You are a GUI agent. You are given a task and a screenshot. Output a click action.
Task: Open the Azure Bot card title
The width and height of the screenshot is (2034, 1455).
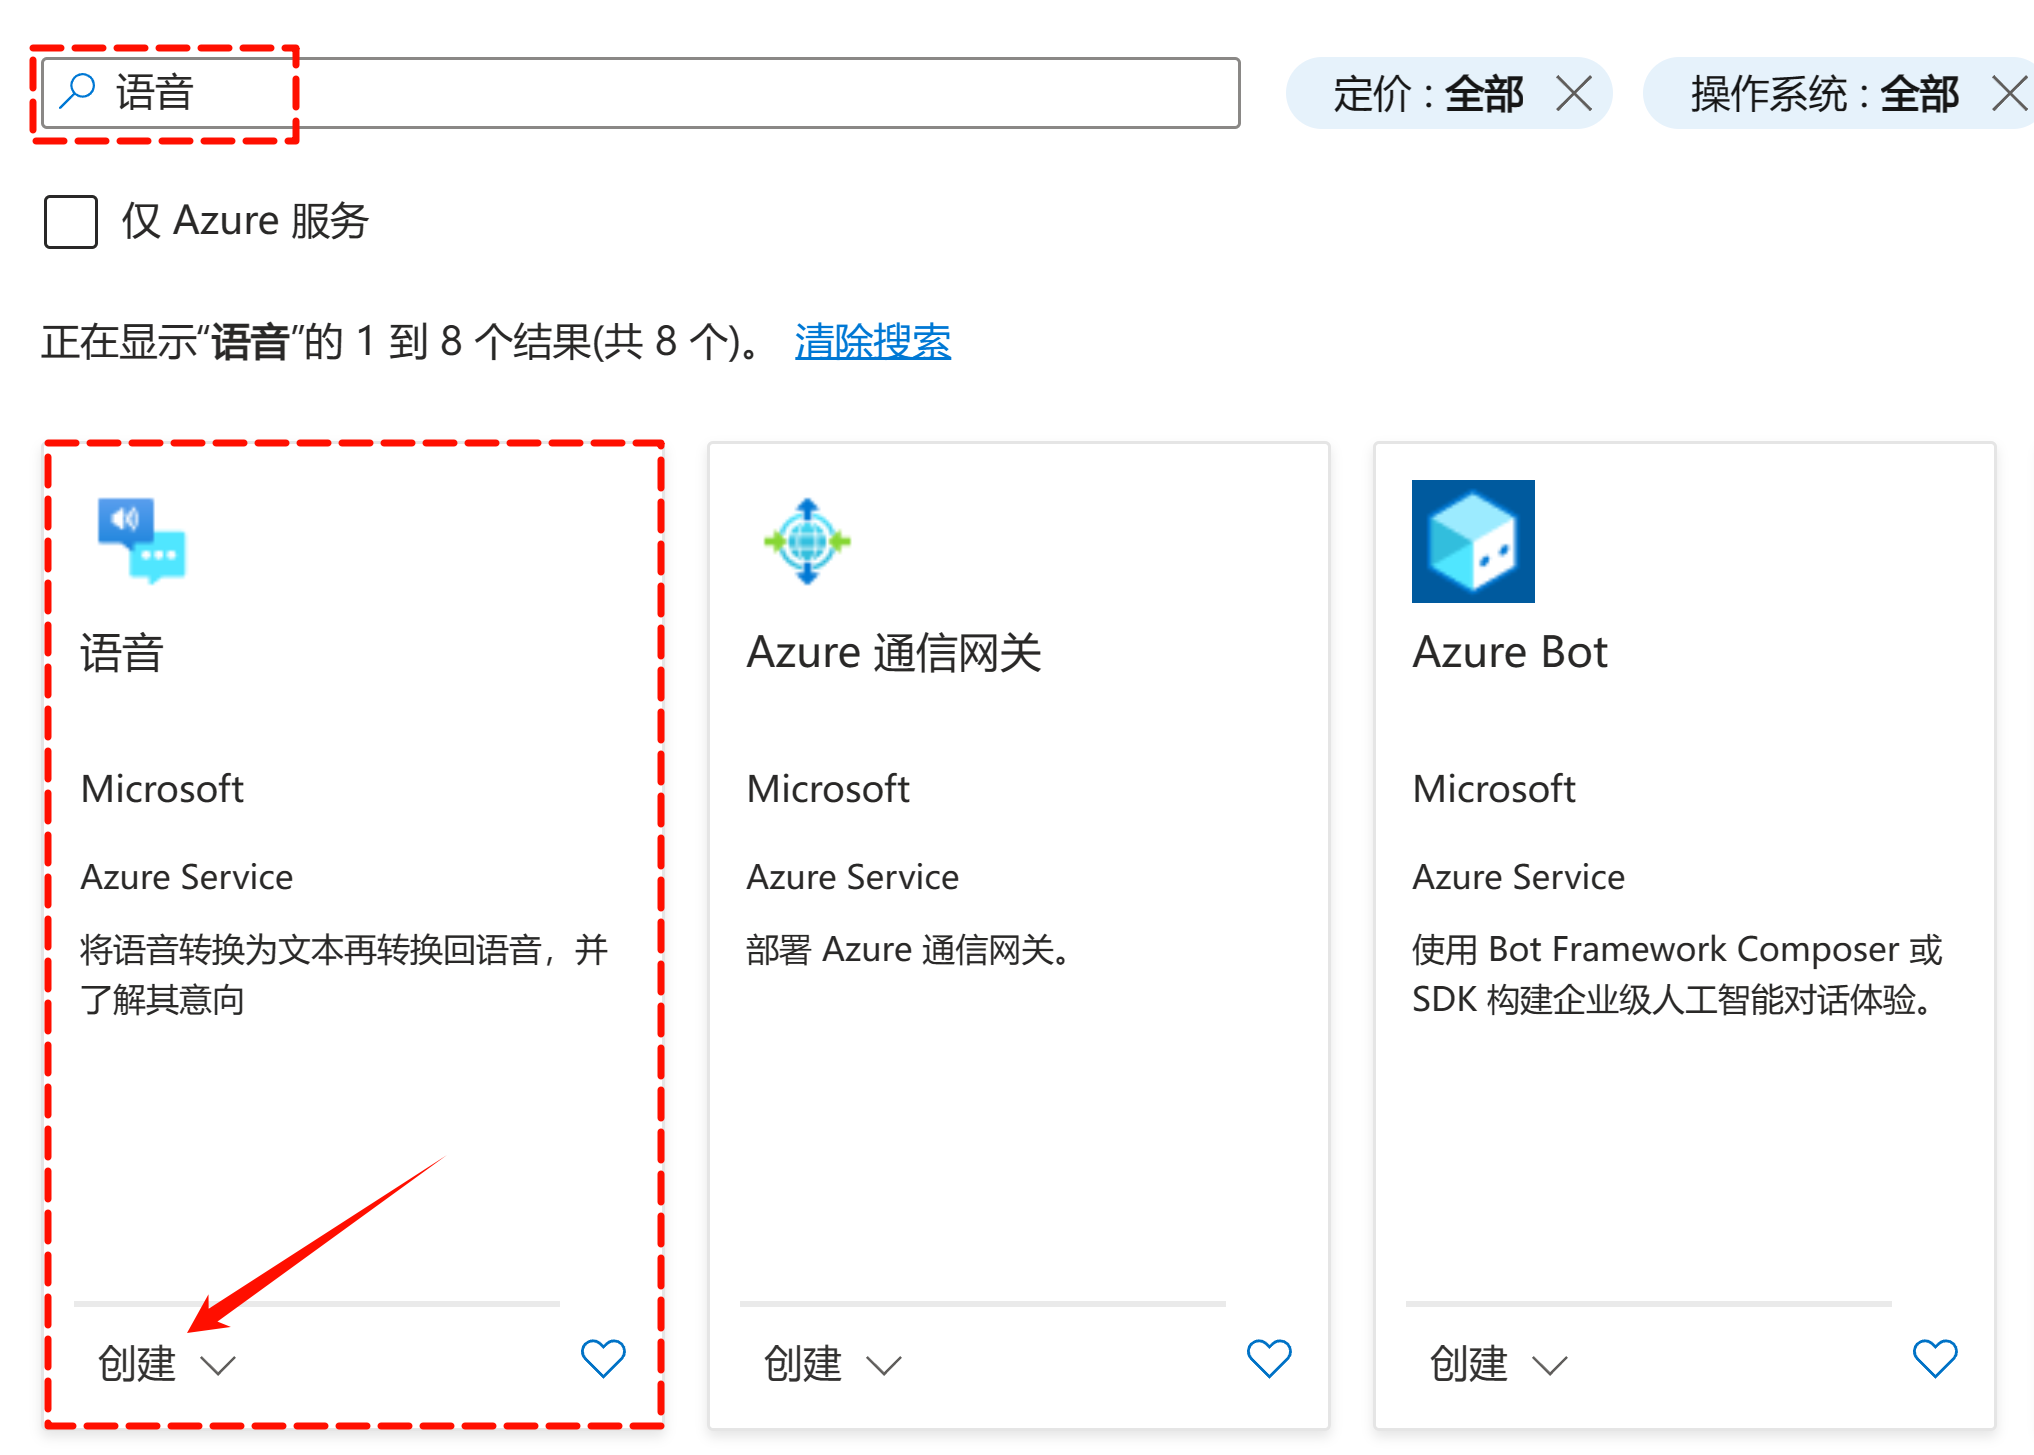point(1509,653)
